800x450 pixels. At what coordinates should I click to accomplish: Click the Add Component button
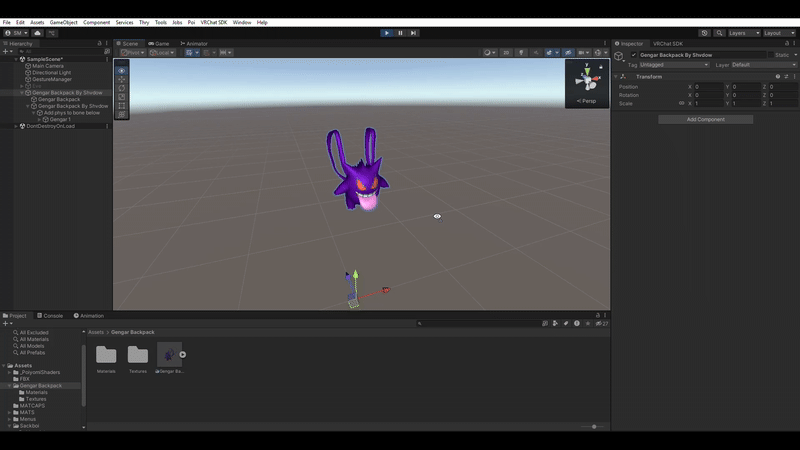pos(705,119)
